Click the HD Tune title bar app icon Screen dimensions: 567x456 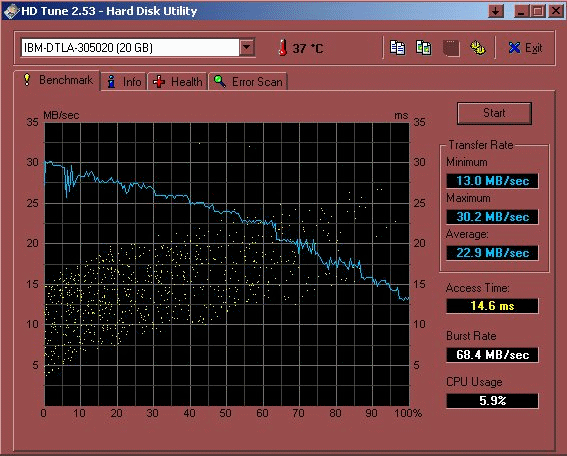click(11, 11)
